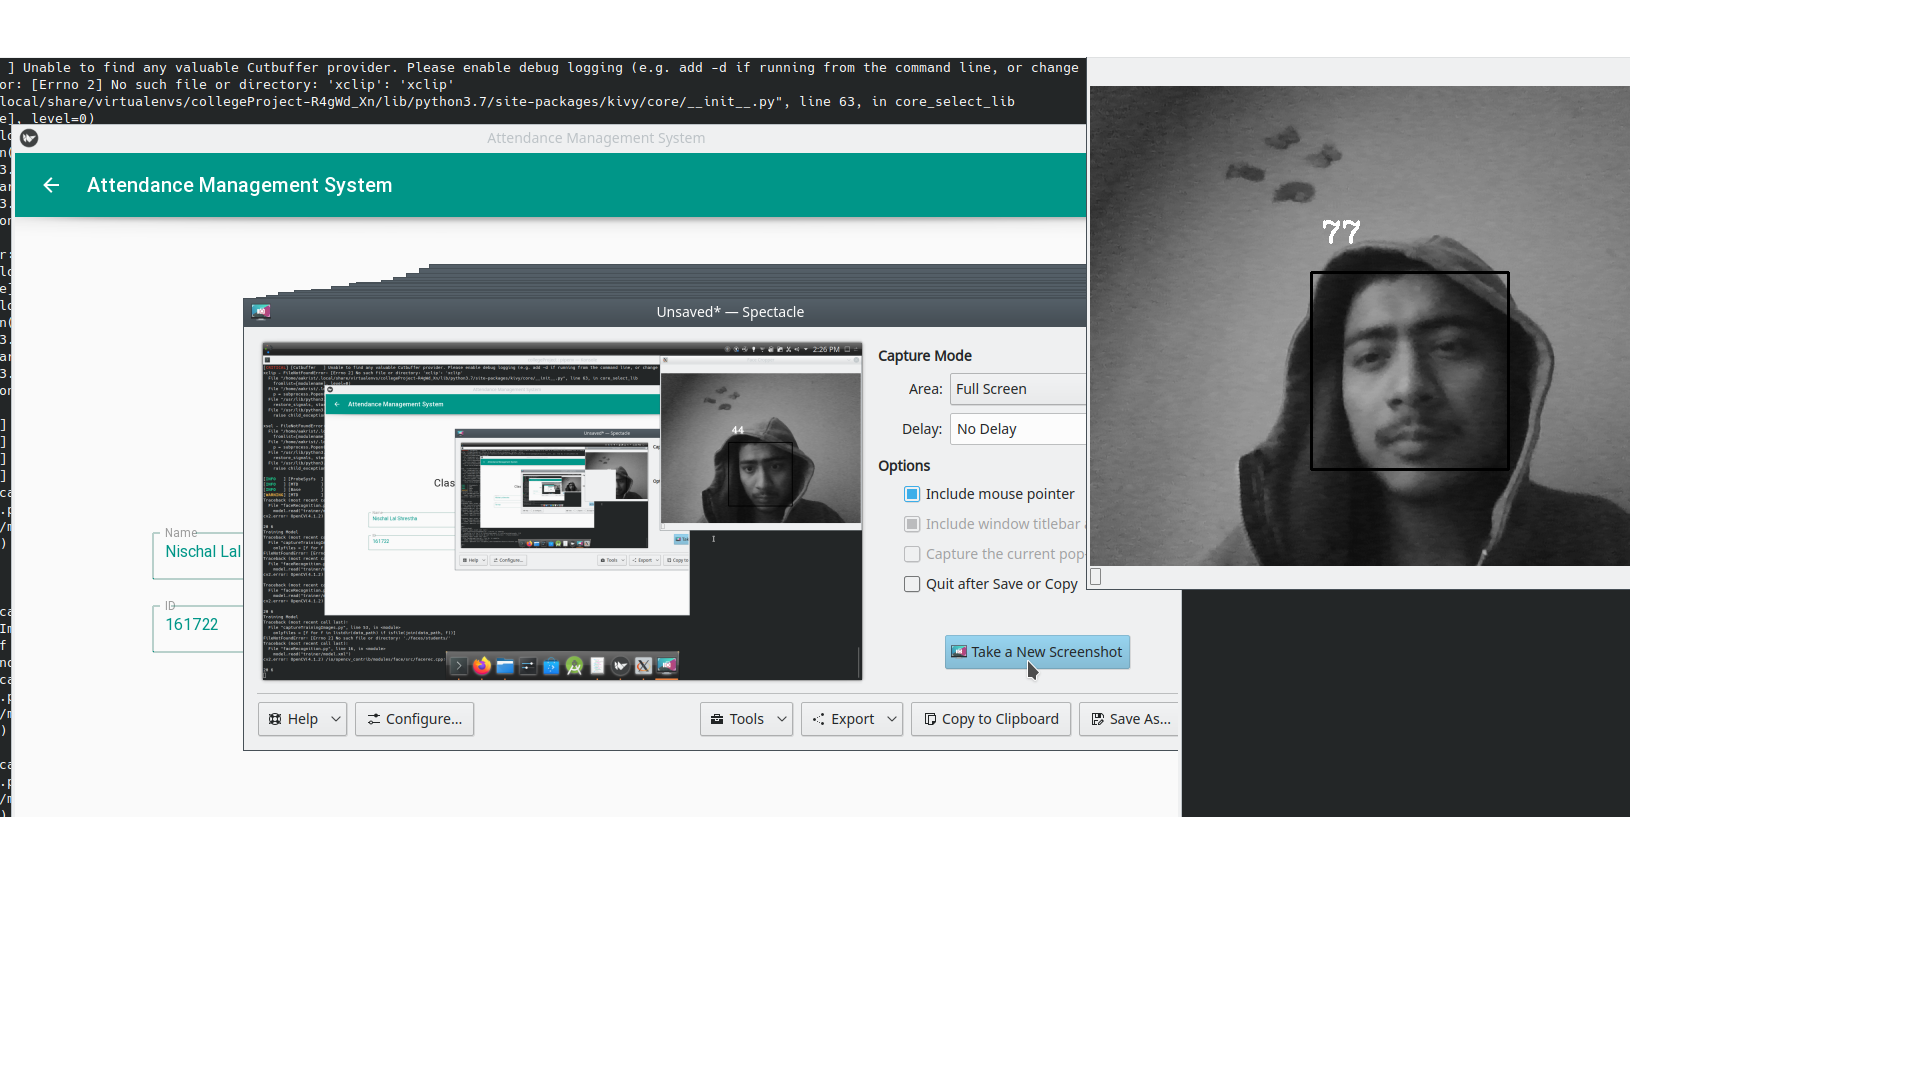This screenshot has height=1080, width=1920.
Task: Open the Delay dropdown showing No Delay
Action: click(1017, 429)
